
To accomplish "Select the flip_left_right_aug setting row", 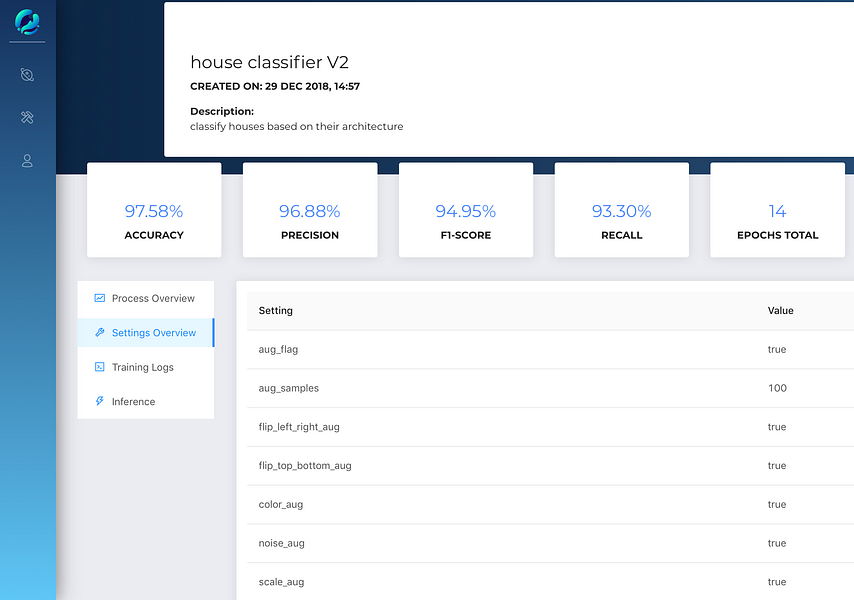I will coord(550,427).
